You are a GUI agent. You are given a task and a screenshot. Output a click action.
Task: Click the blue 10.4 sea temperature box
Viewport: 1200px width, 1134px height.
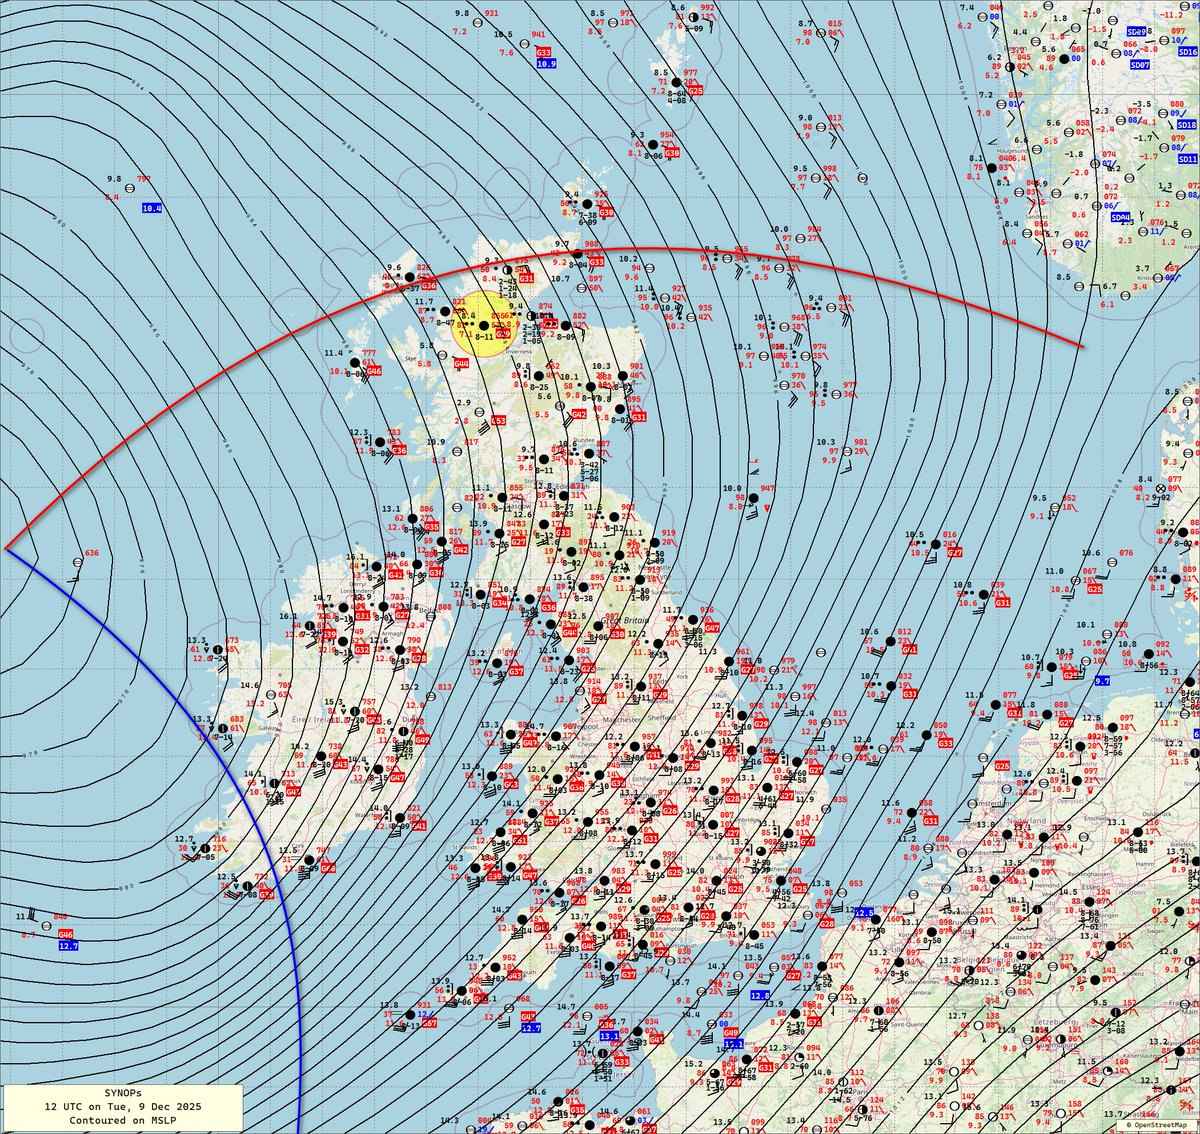[x=151, y=208]
